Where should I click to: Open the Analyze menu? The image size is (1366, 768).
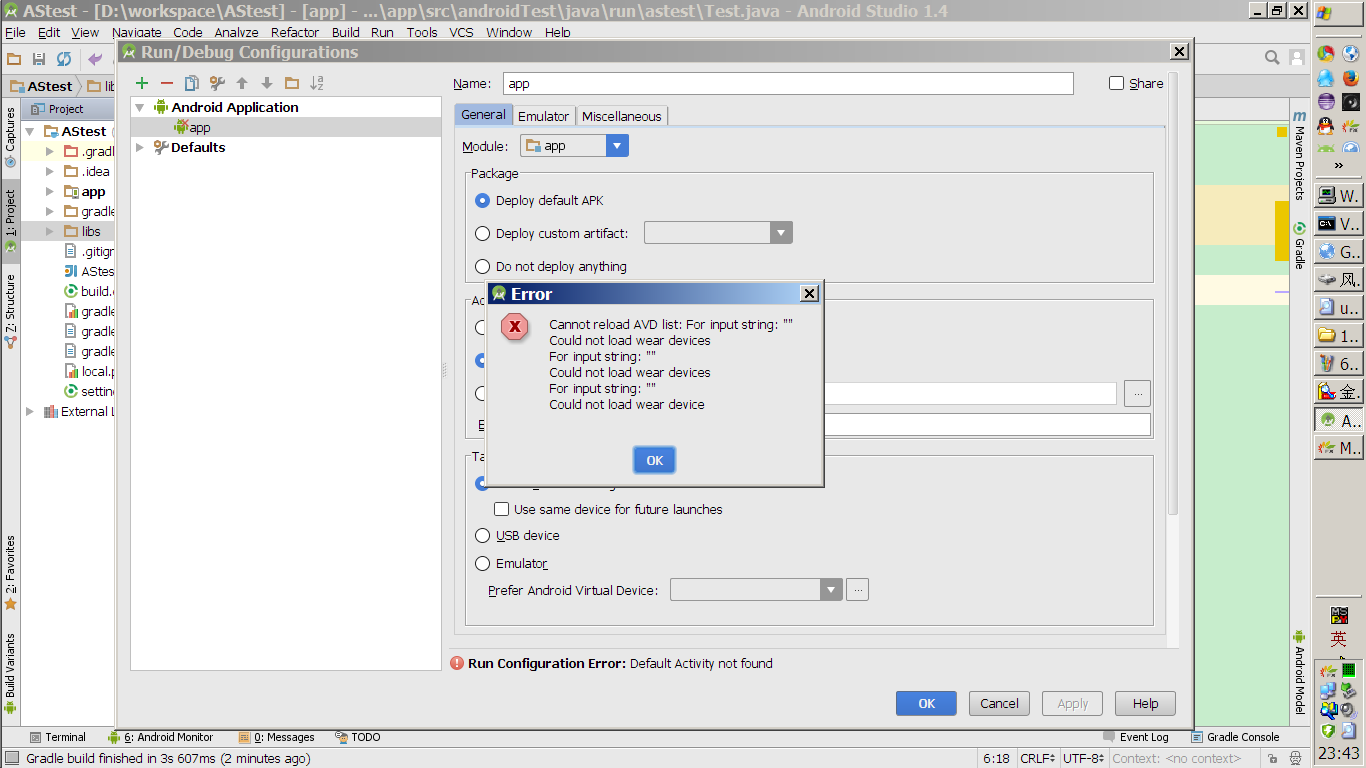236,32
